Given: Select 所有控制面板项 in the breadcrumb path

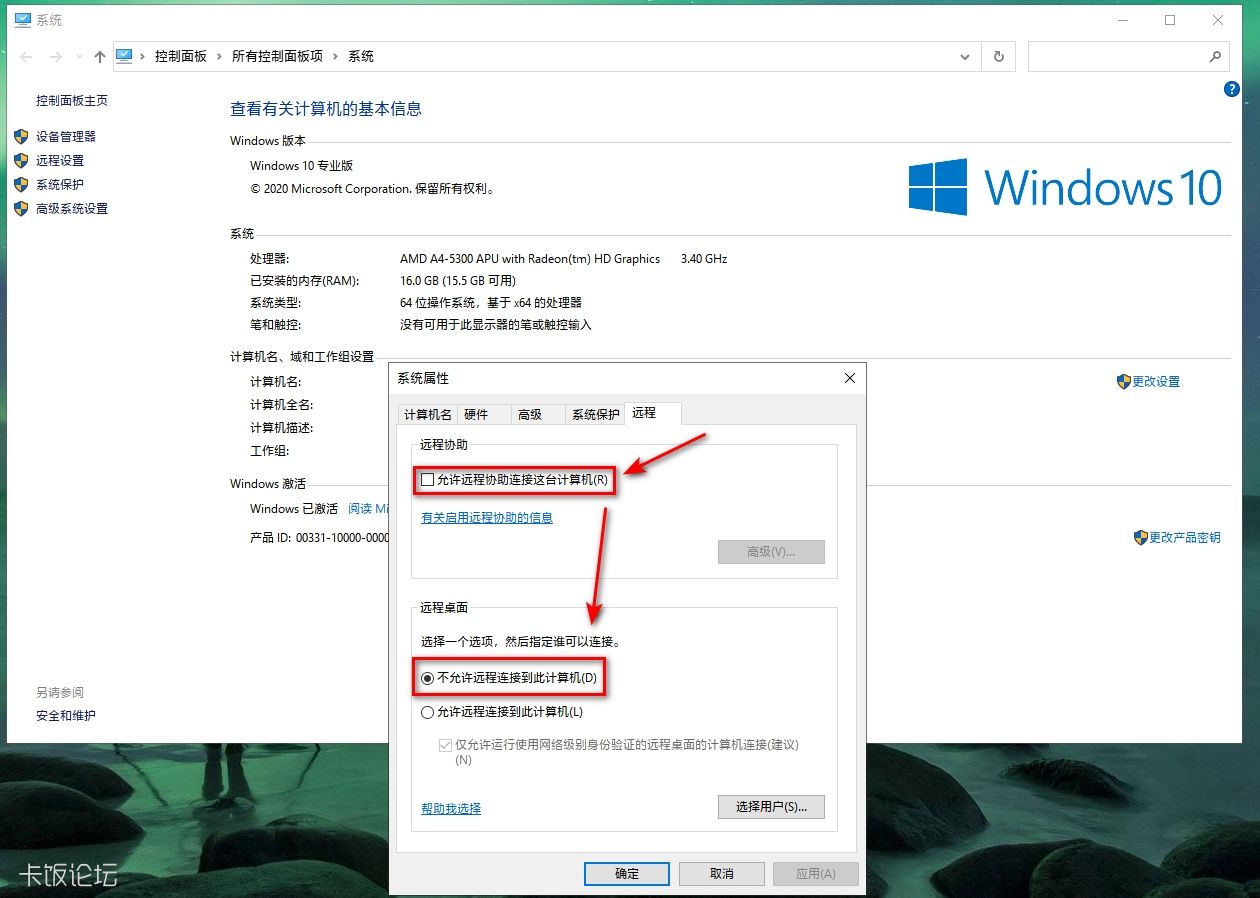Looking at the screenshot, I should pos(277,57).
